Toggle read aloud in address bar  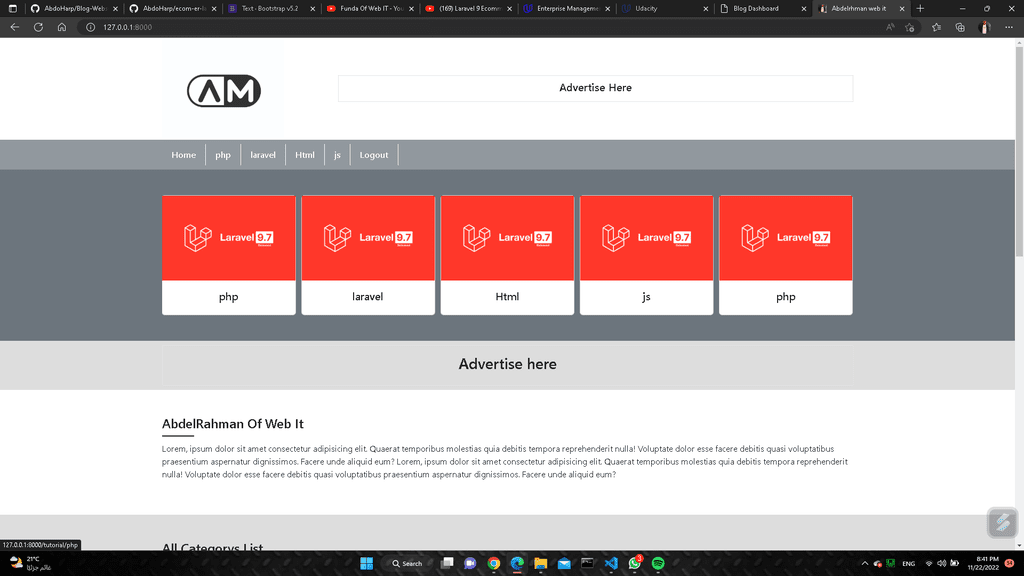[x=890, y=27]
